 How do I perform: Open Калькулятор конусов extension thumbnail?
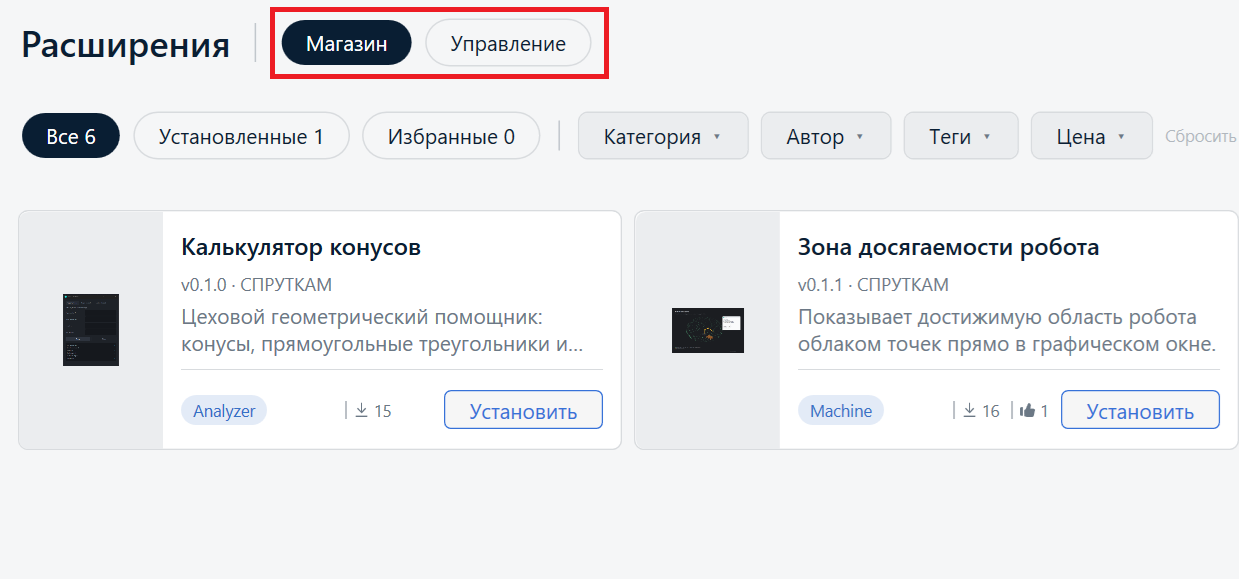coord(91,330)
